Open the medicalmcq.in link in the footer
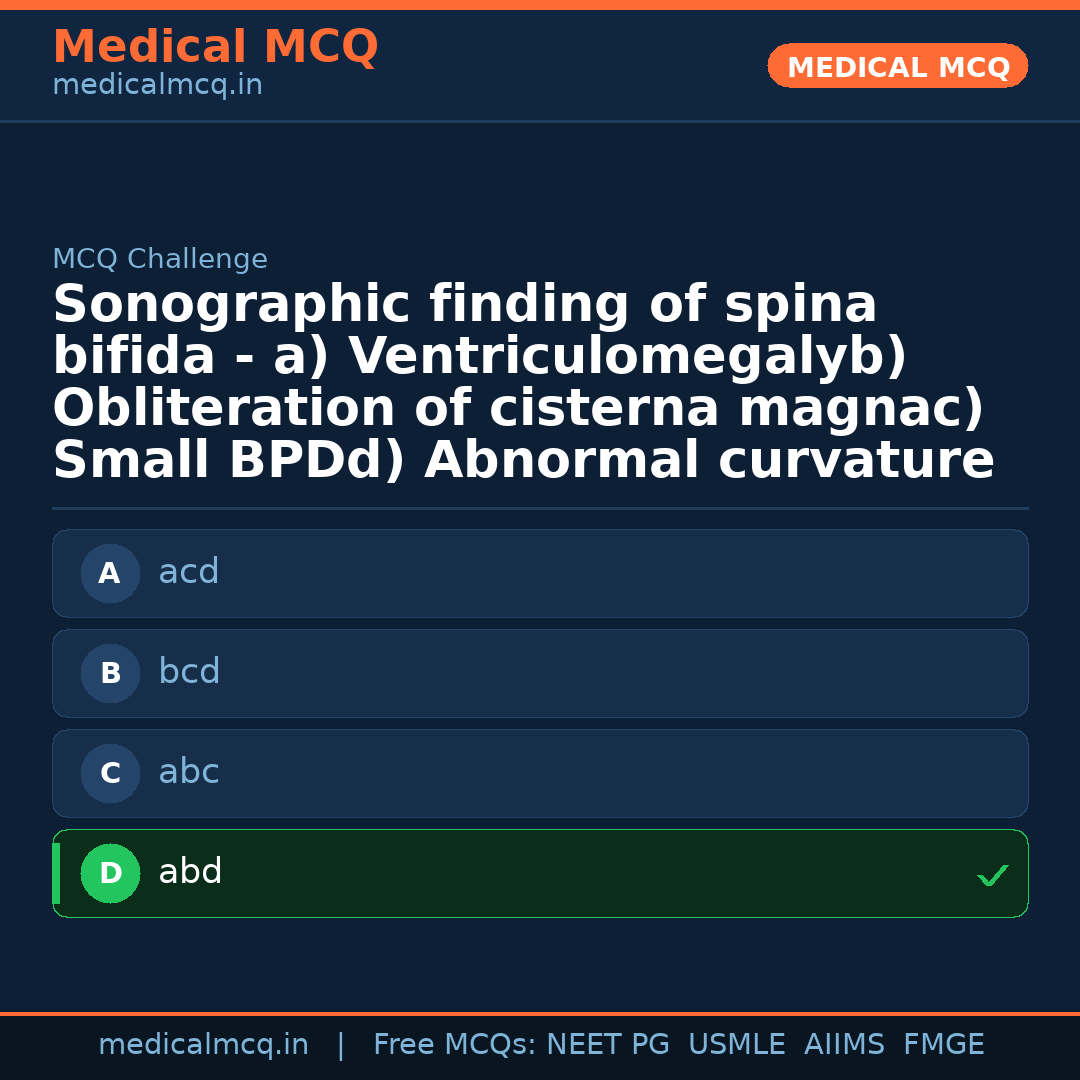The image size is (1080, 1080). (x=203, y=1045)
